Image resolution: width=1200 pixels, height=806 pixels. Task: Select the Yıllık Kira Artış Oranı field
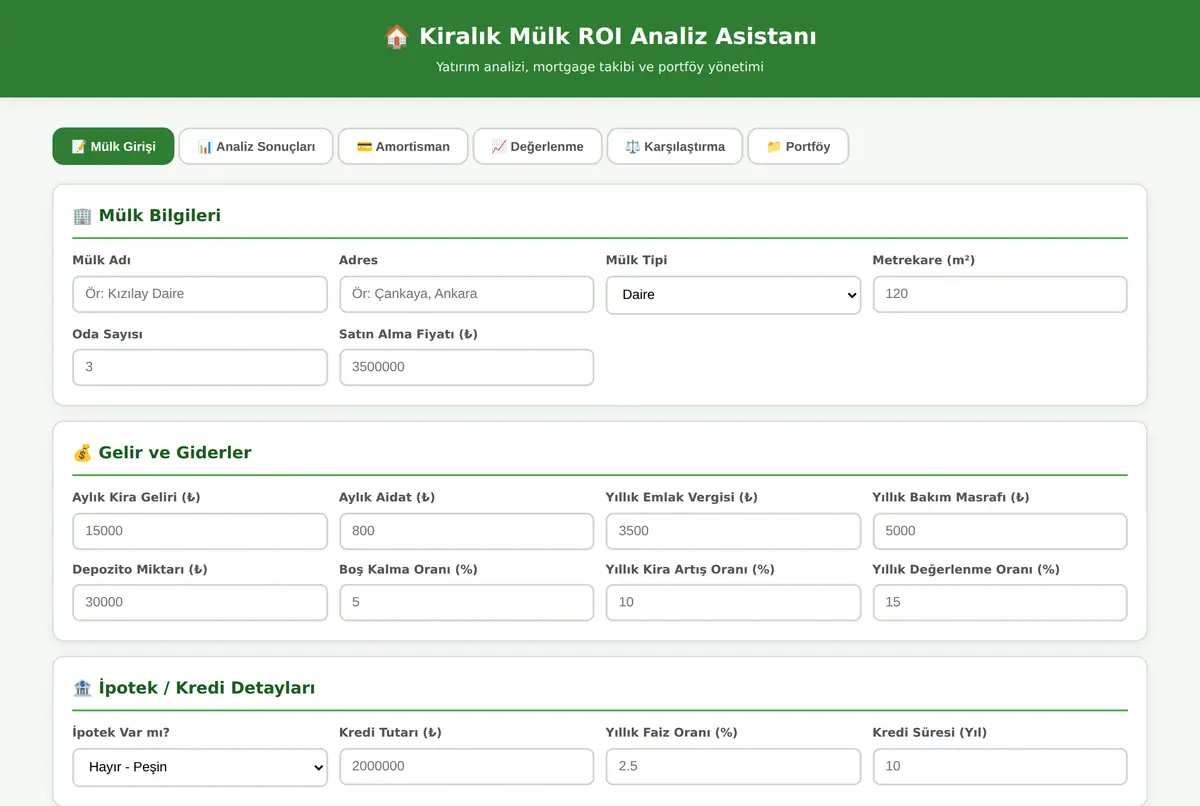coord(733,602)
